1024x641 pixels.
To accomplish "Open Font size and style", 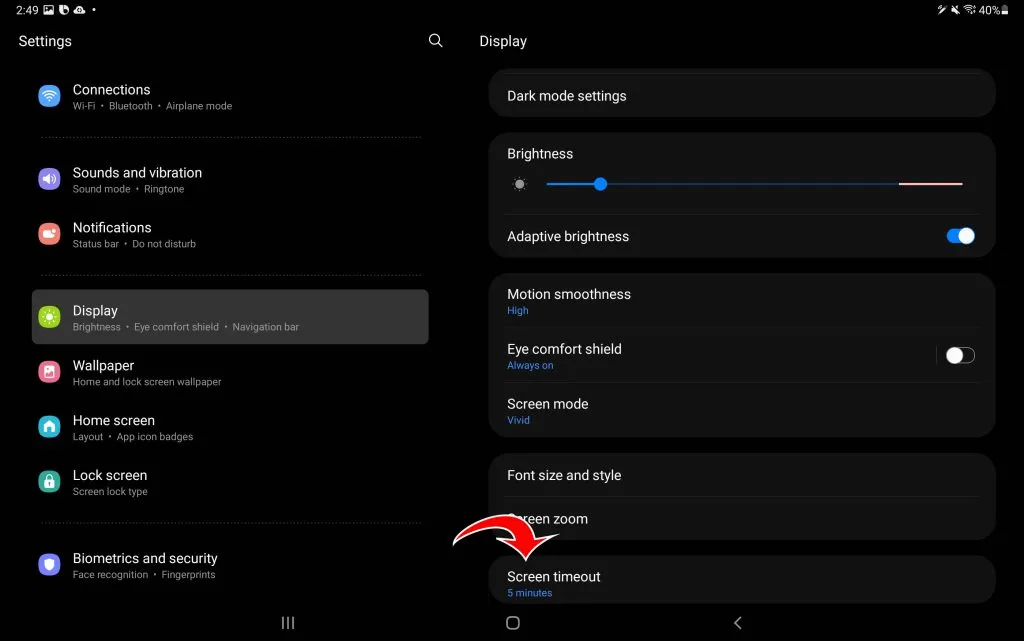I will (x=742, y=475).
